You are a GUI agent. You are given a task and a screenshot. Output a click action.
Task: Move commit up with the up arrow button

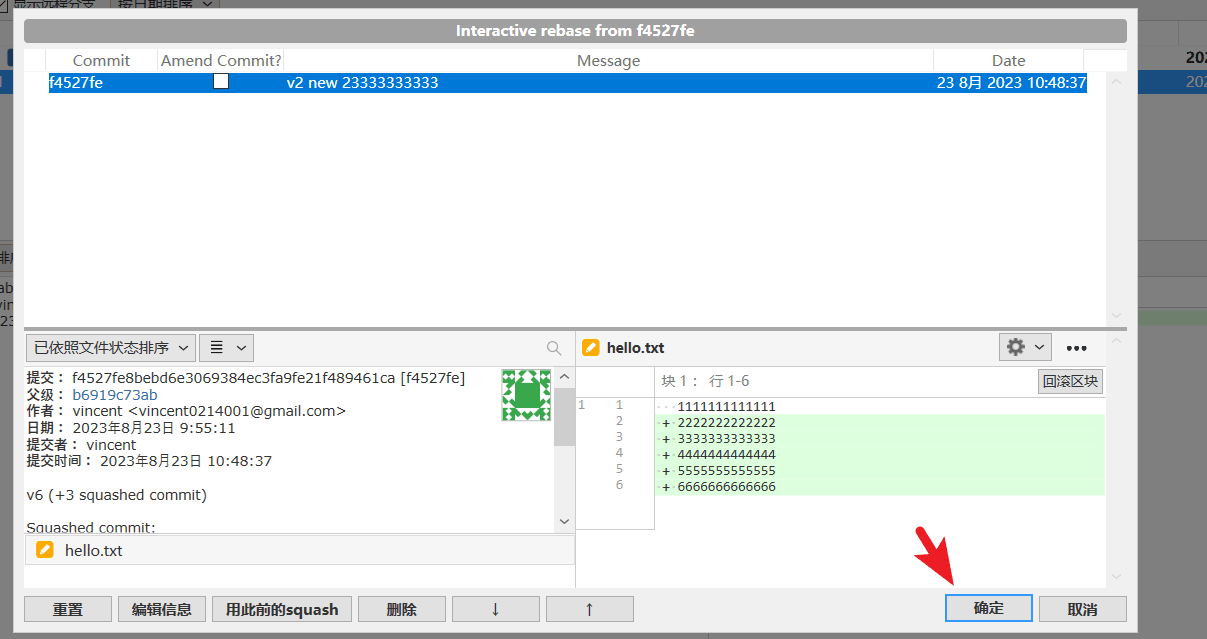coord(589,609)
